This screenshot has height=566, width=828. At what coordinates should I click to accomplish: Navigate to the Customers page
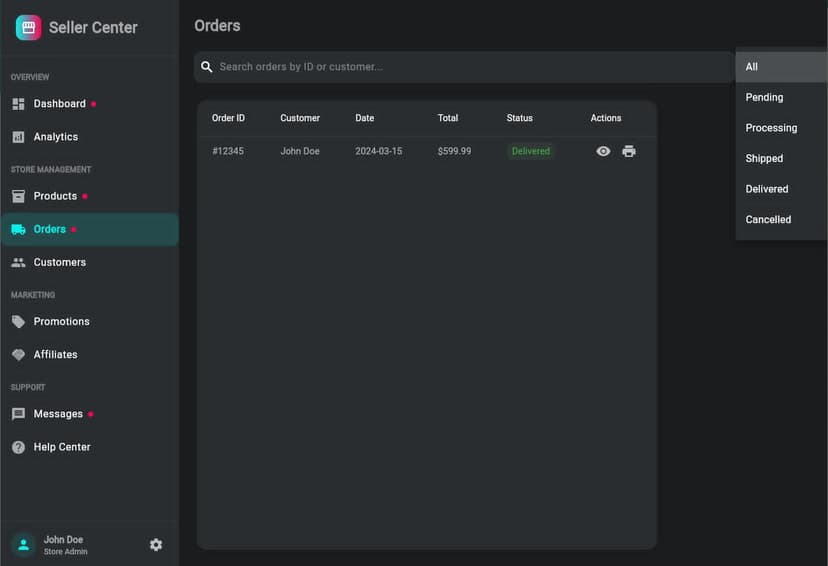59,262
